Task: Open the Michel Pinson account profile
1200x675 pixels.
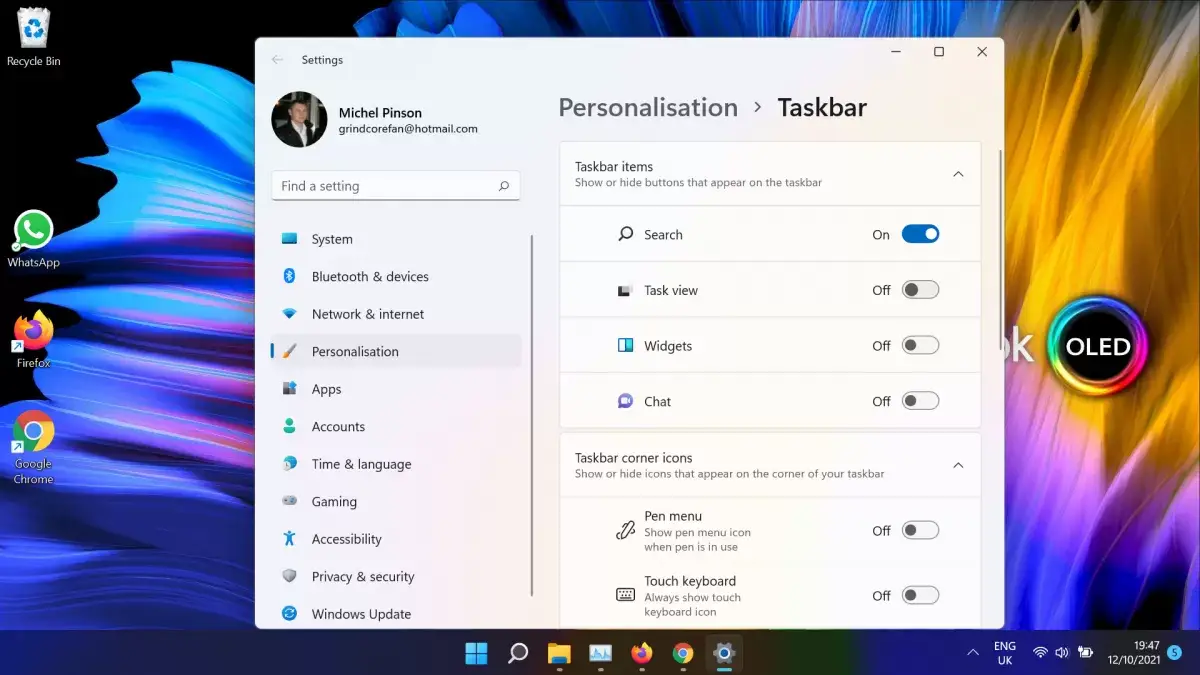Action: pyautogui.click(x=375, y=120)
